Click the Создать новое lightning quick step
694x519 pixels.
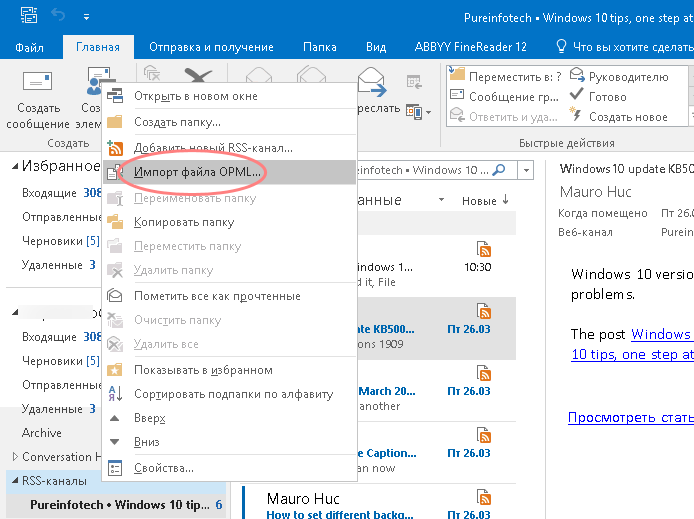click(618, 116)
